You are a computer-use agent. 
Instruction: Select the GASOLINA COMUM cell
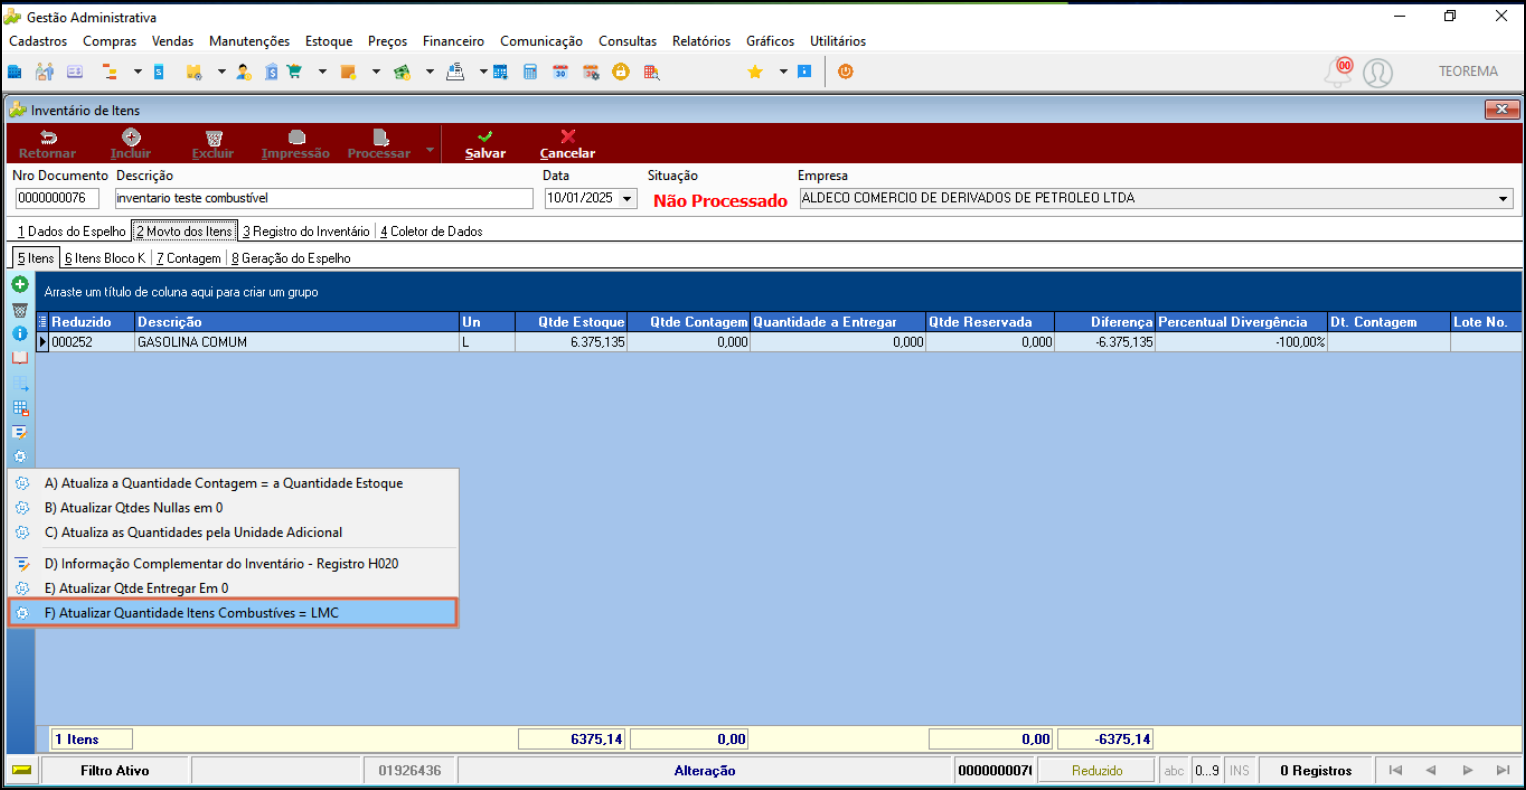click(x=297, y=342)
